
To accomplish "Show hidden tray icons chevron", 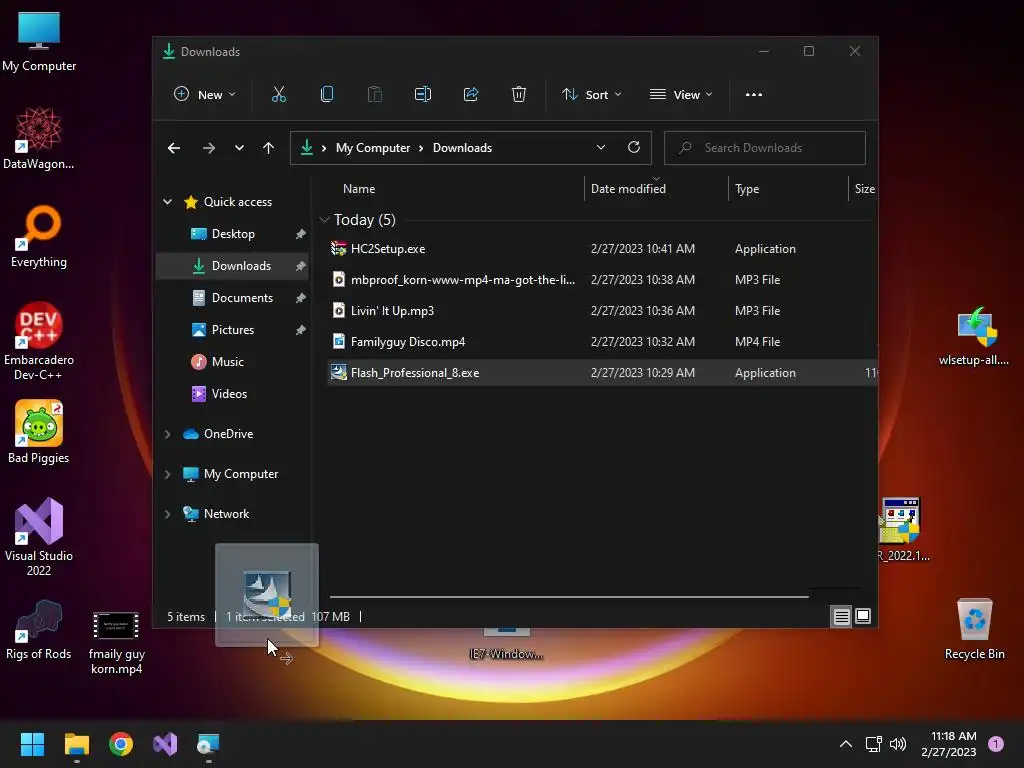I will 846,744.
